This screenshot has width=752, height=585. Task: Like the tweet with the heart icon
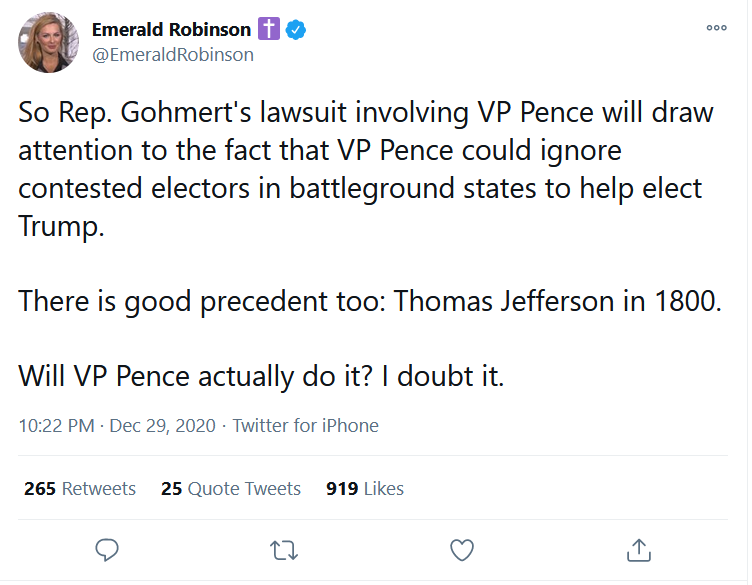(462, 550)
